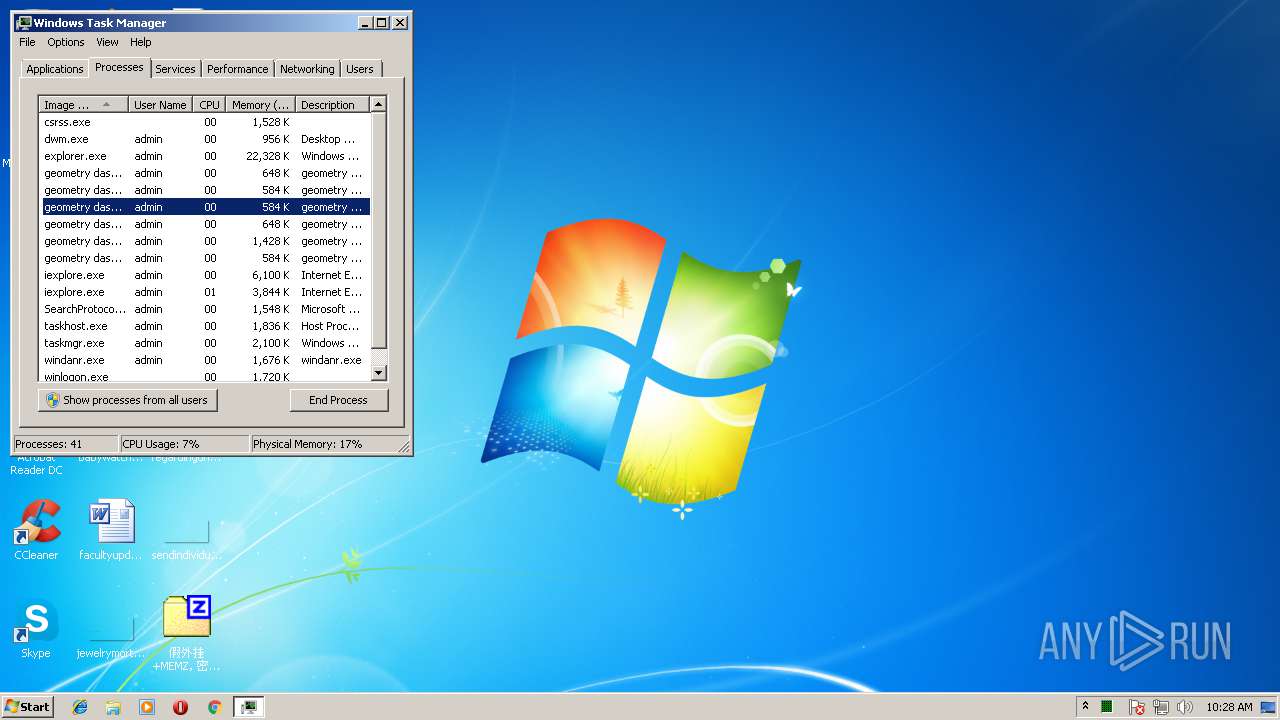The height and width of the screenshot is (720, 1280).
Task: Select the jewelrymort desktop file icon
Action: click(x=111, y=637)
